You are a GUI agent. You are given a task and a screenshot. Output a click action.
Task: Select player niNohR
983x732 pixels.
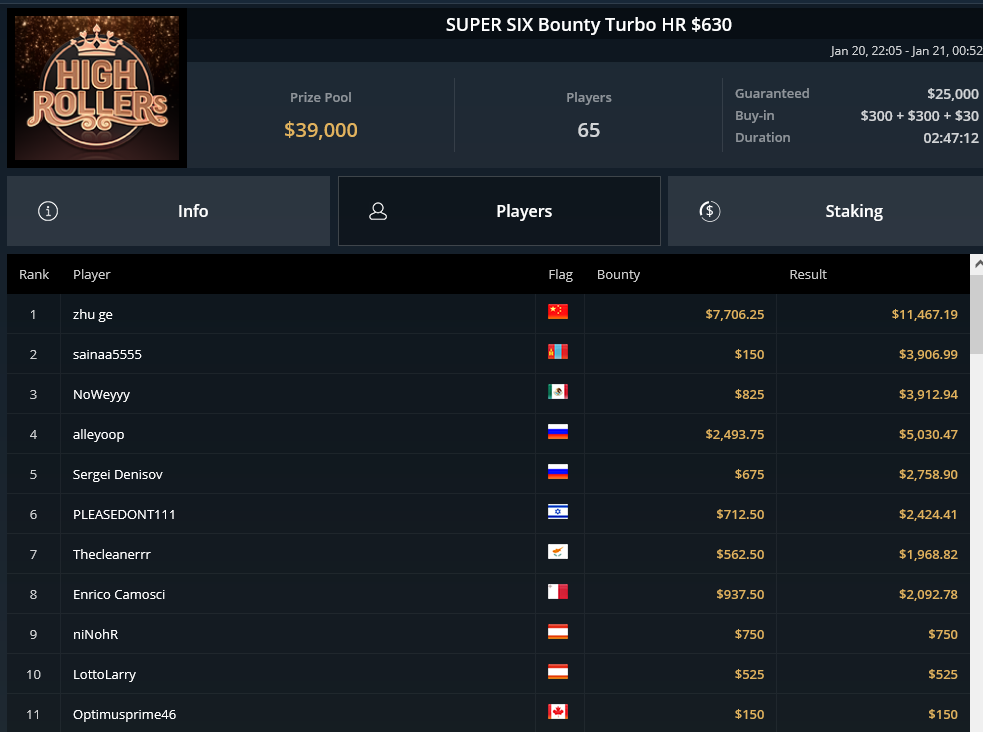[95, 635]
